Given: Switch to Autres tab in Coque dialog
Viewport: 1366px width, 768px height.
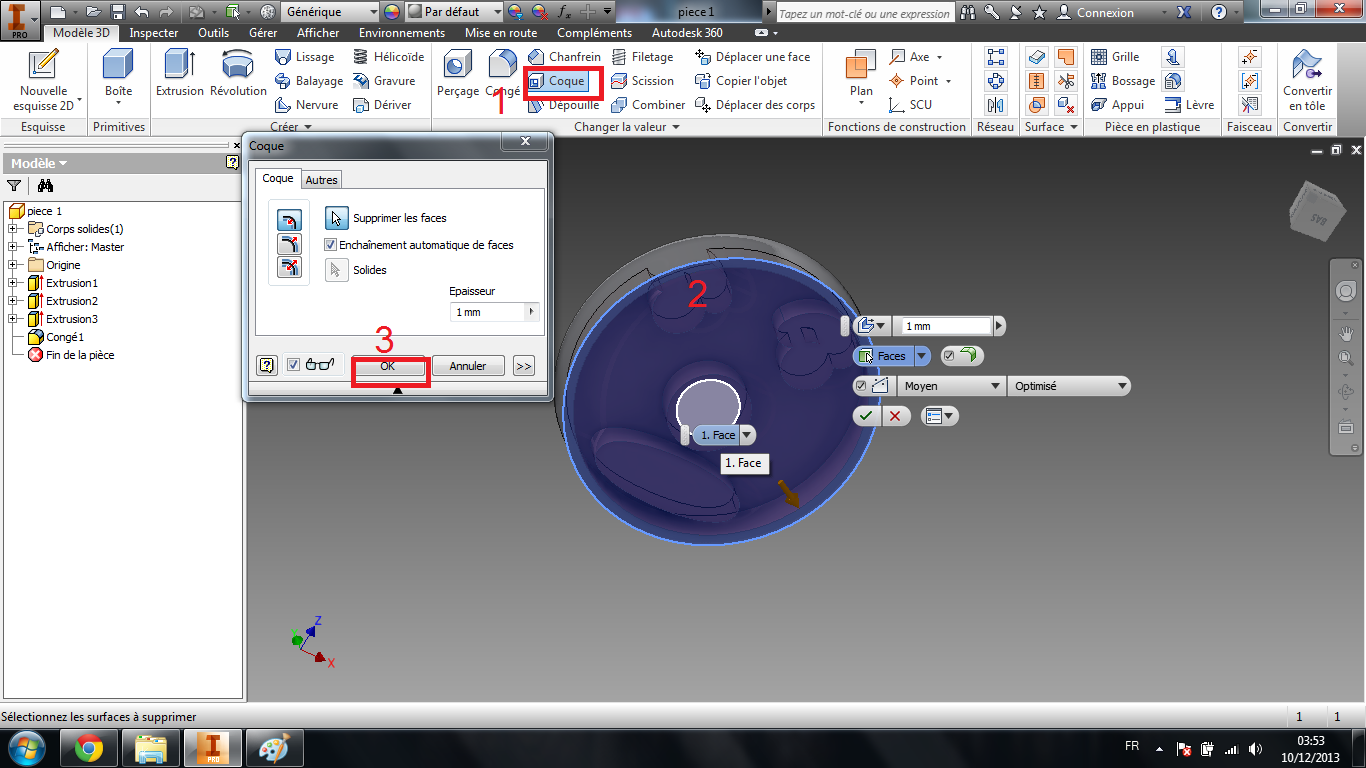Looking at the screenshot, I should point(321,180).
